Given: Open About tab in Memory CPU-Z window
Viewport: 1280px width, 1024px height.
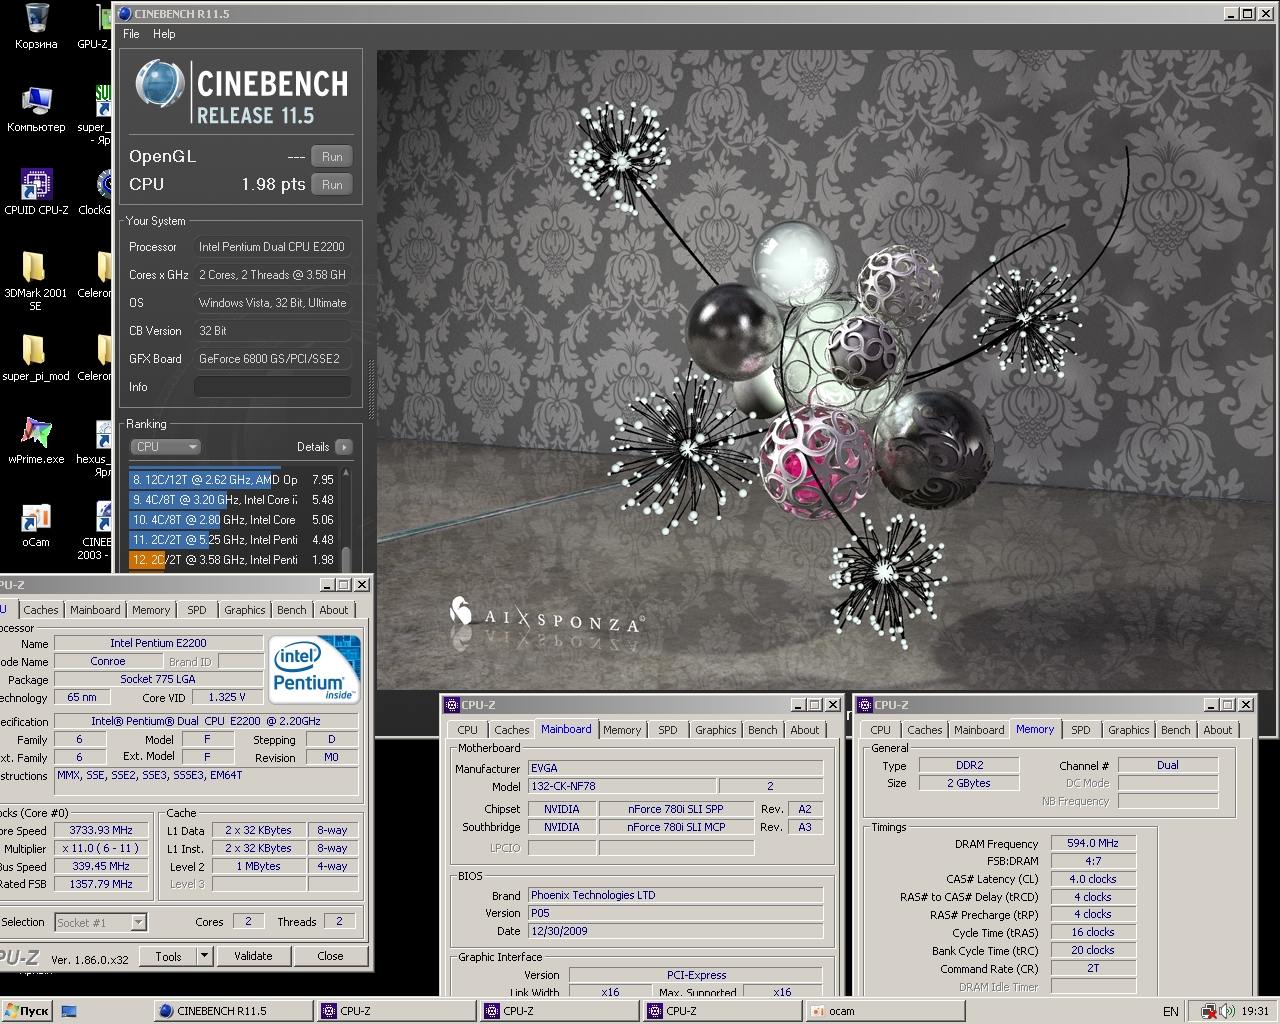Looking at the screenshot, I should [1218, 730].
